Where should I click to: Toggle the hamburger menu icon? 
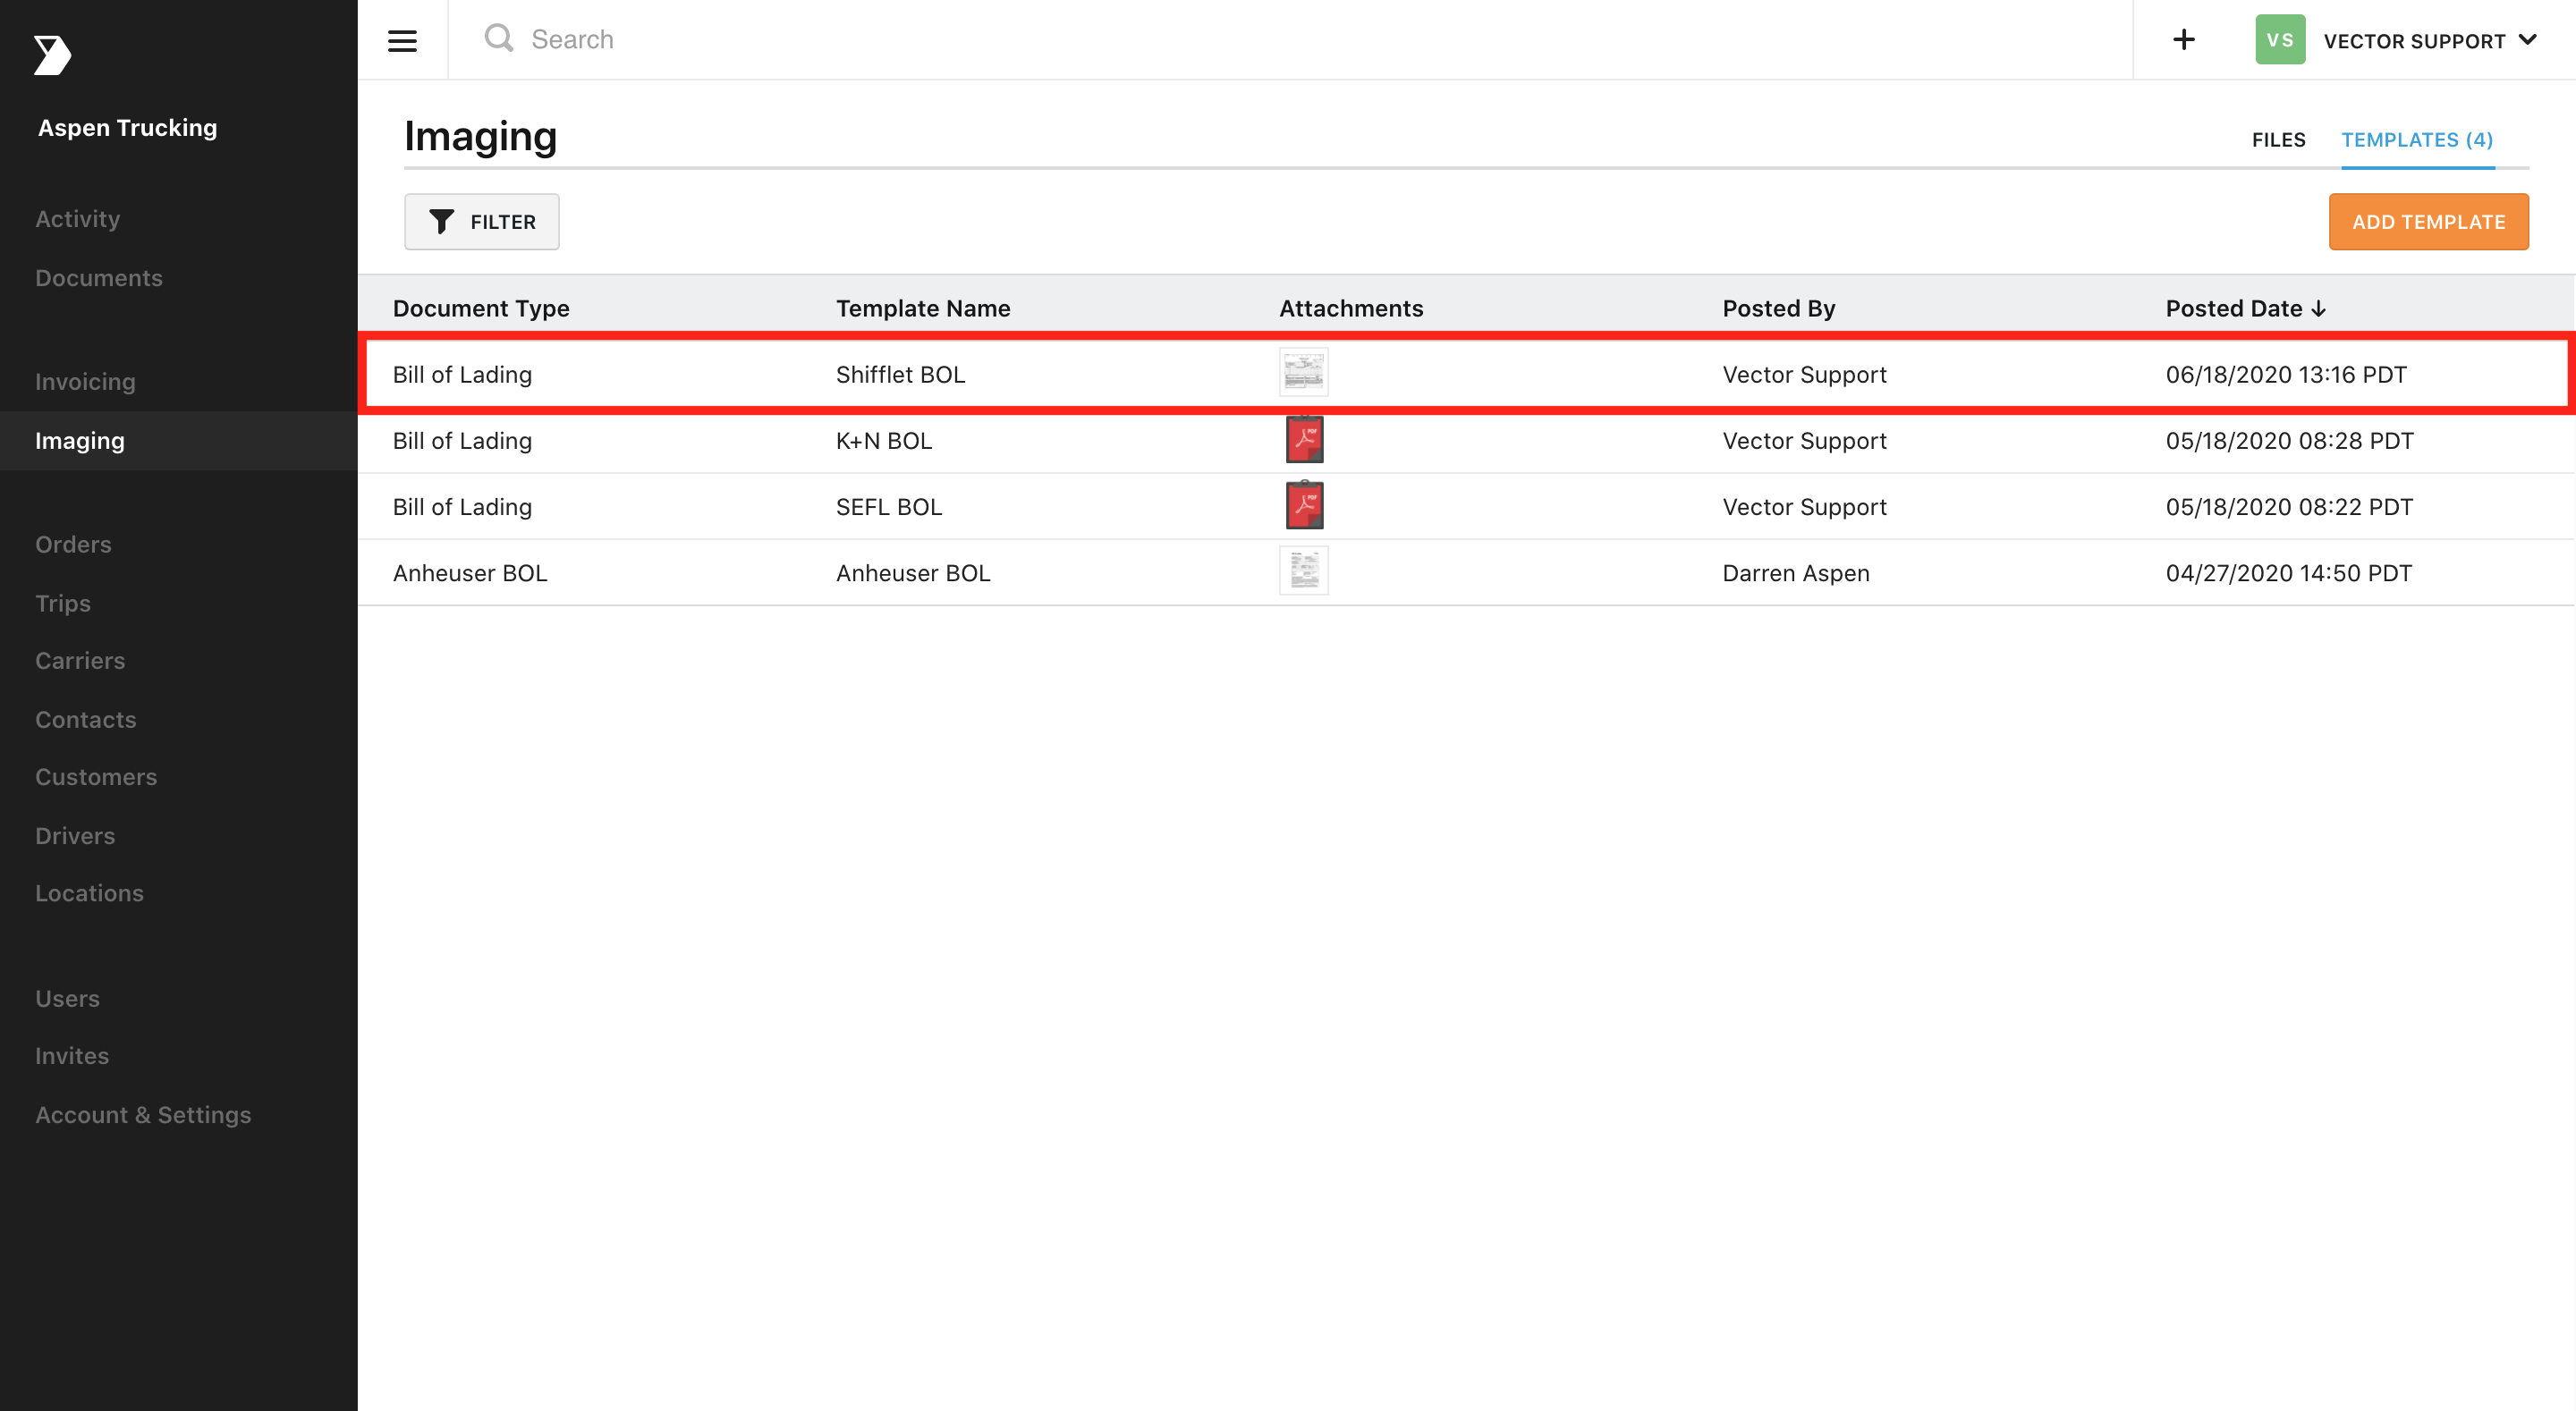402,40
